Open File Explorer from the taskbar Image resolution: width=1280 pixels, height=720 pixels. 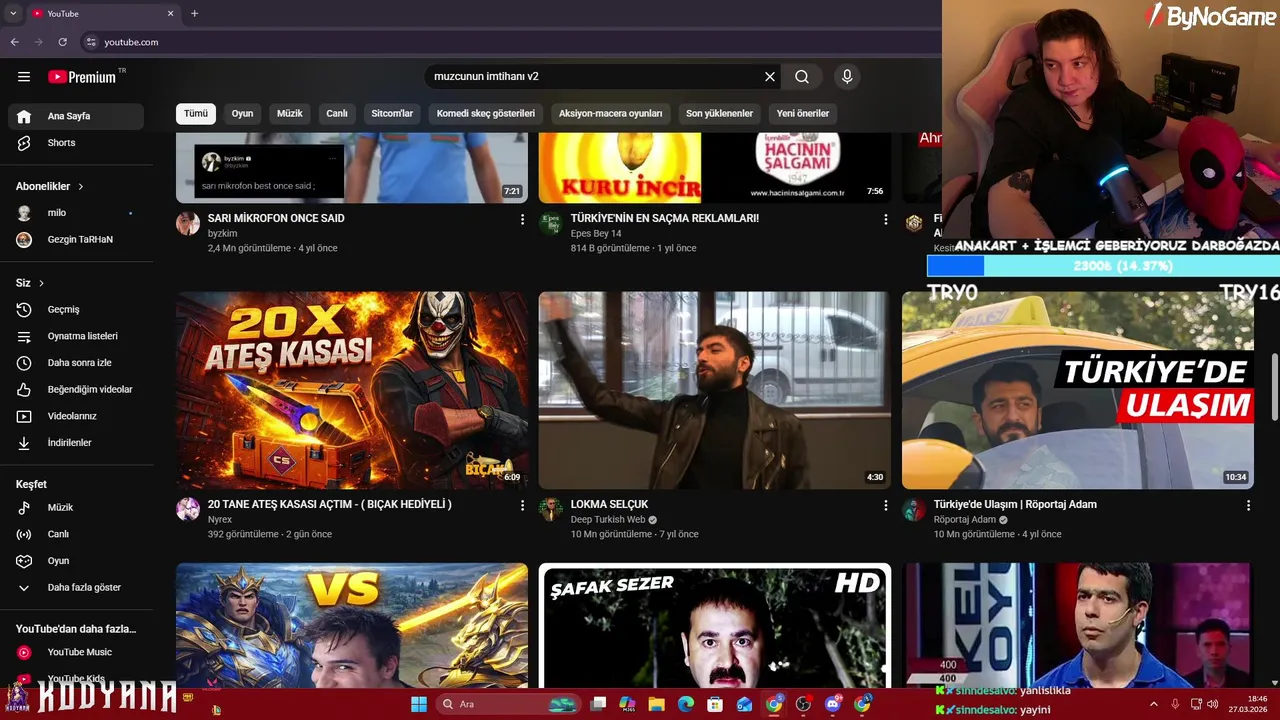[657, 704]
